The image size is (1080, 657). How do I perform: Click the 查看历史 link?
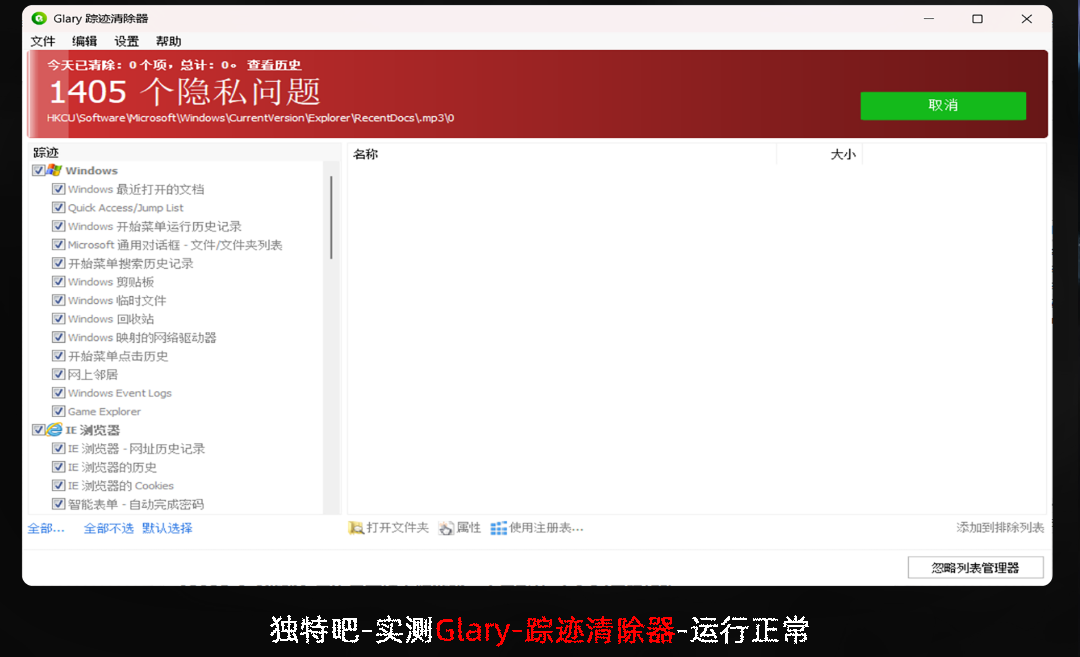(274, 65)
